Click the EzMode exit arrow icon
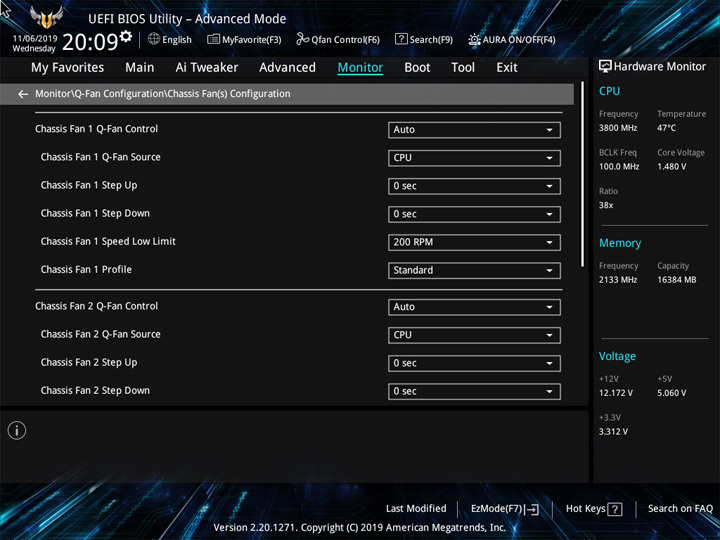This screenshot has height=540, width=720. pos(532,509)
